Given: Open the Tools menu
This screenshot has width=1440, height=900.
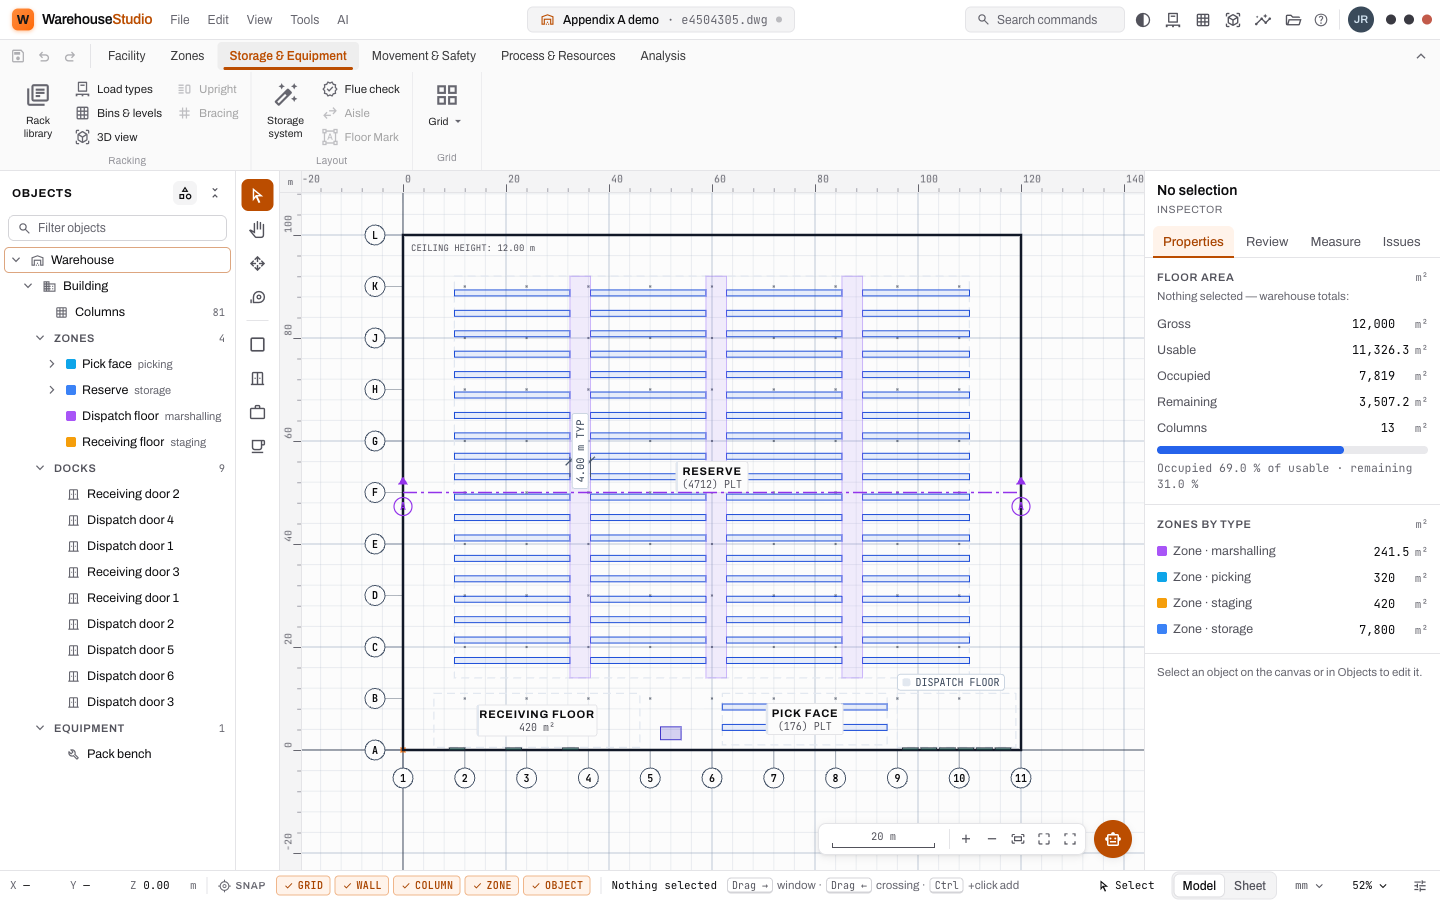Looking at the screenshot, I should [x=305, y=20].
